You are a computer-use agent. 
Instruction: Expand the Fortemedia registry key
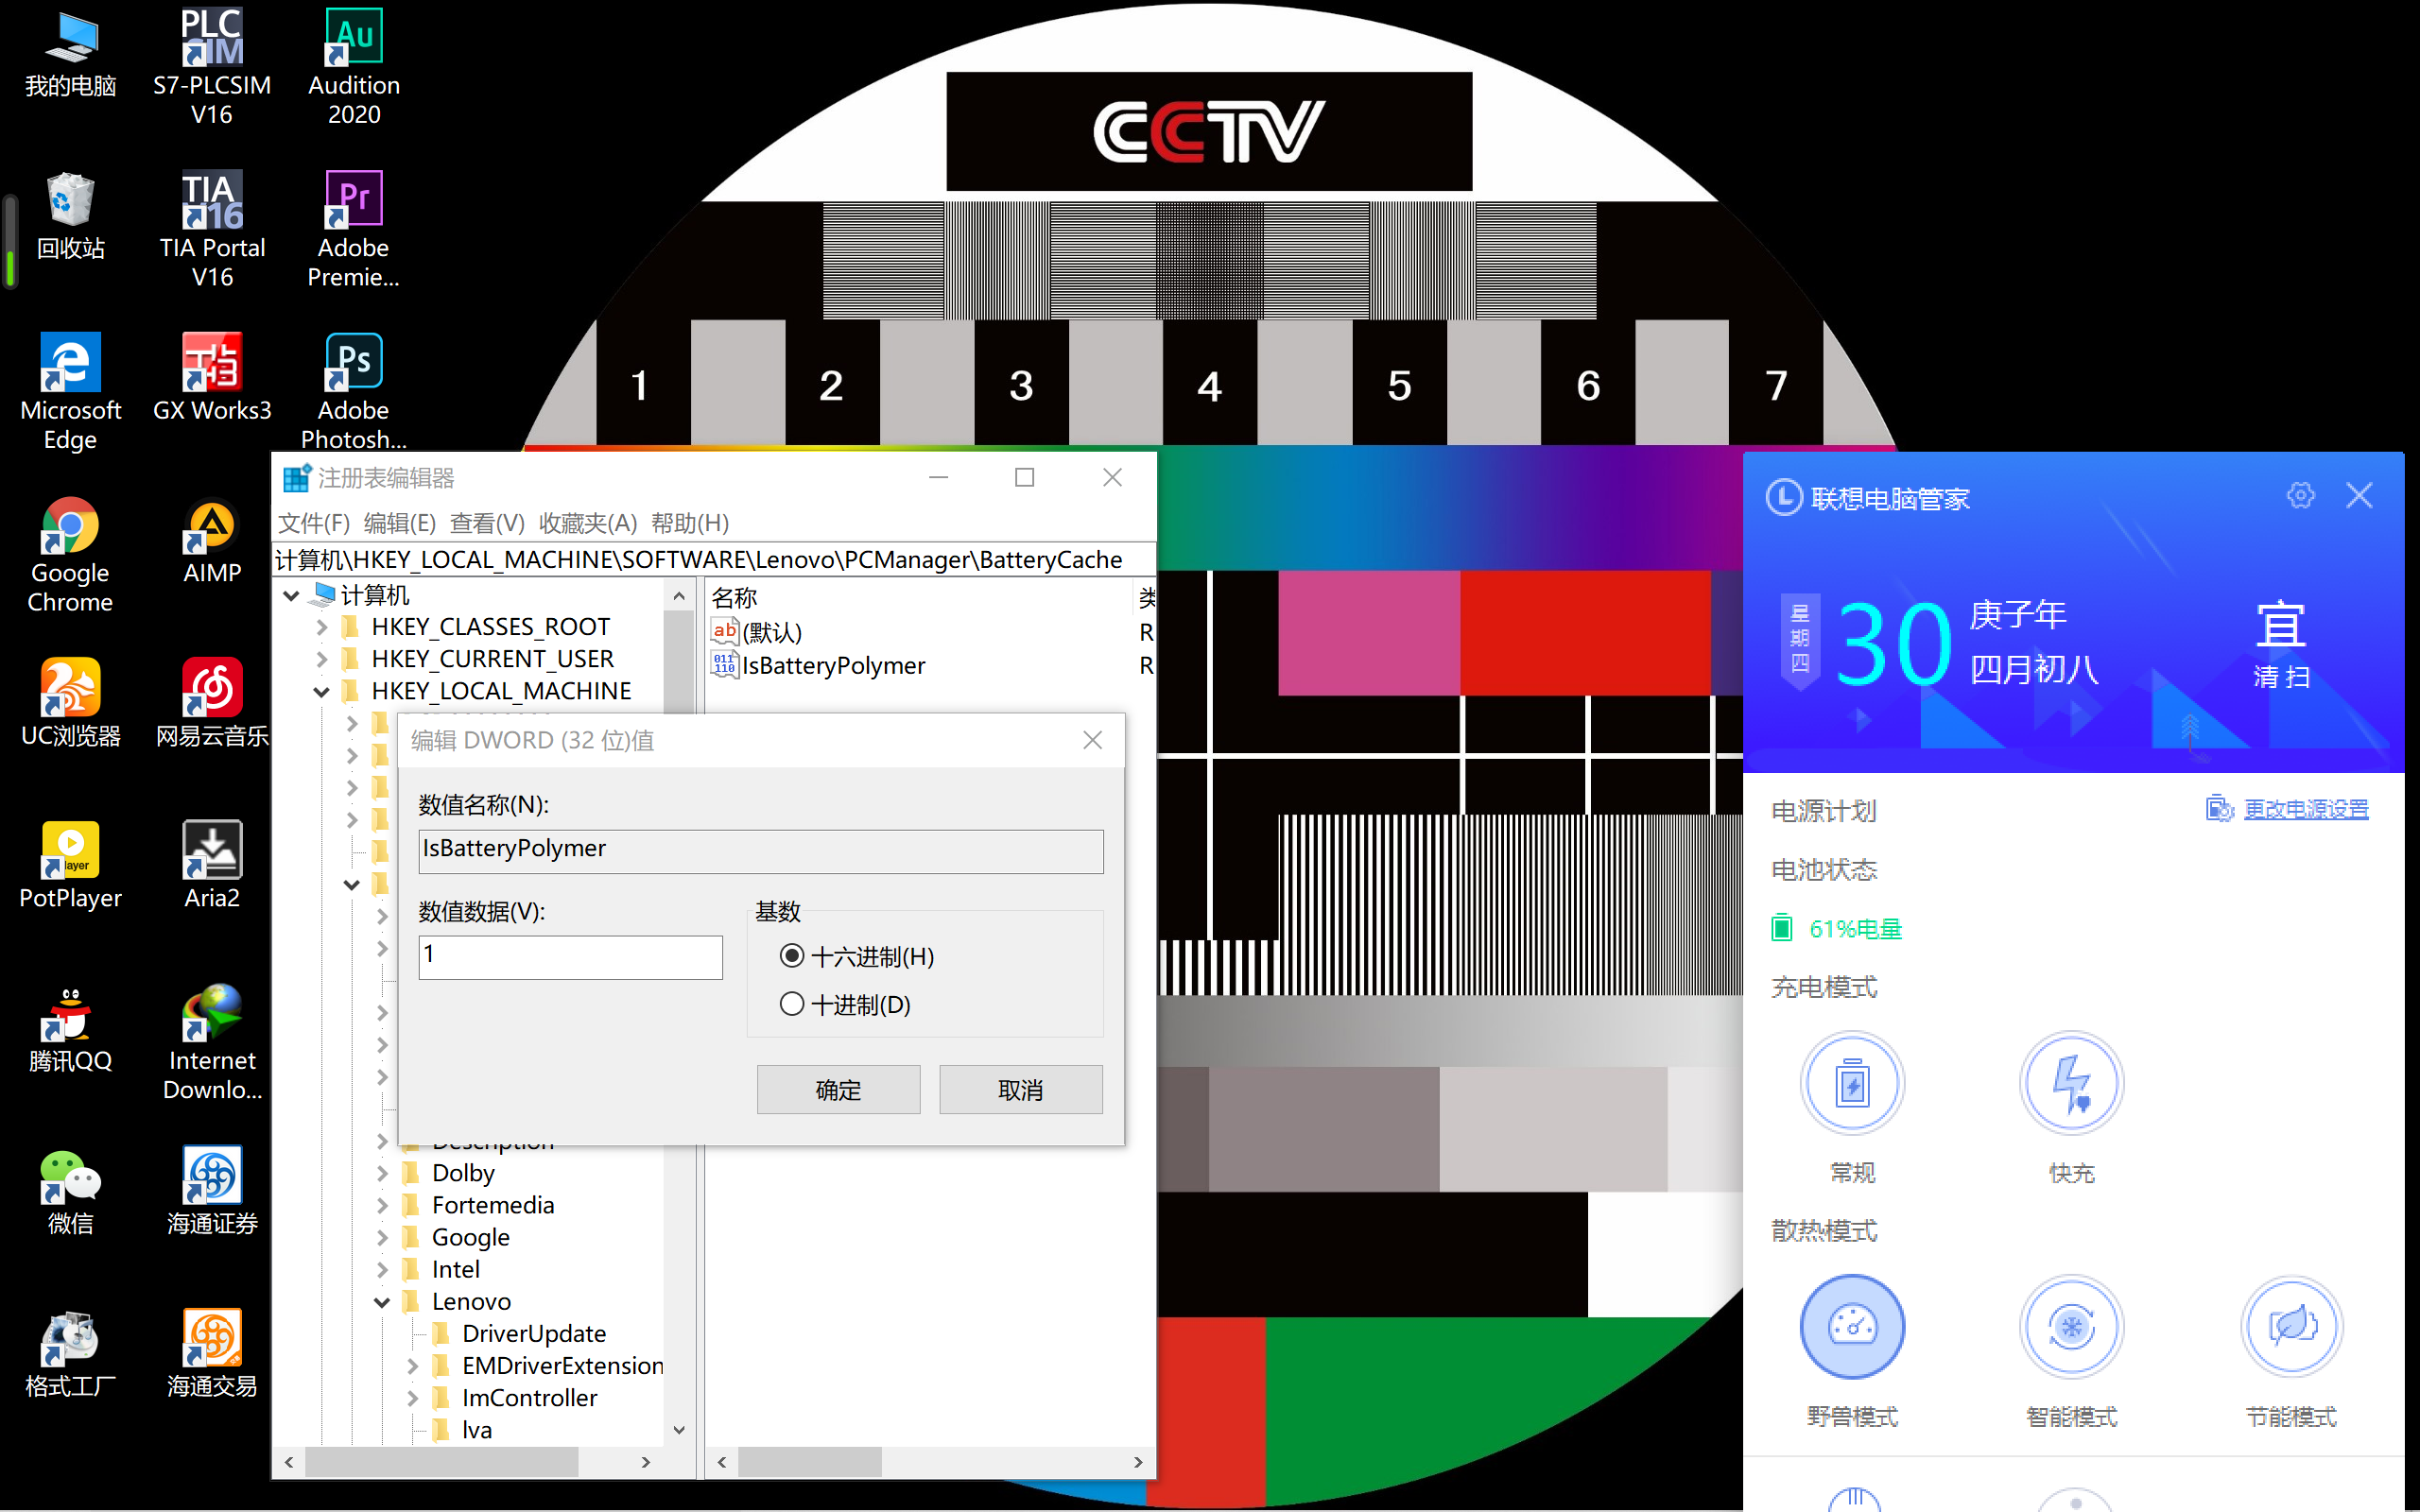pyautogui.click(x=382, y=1205)
